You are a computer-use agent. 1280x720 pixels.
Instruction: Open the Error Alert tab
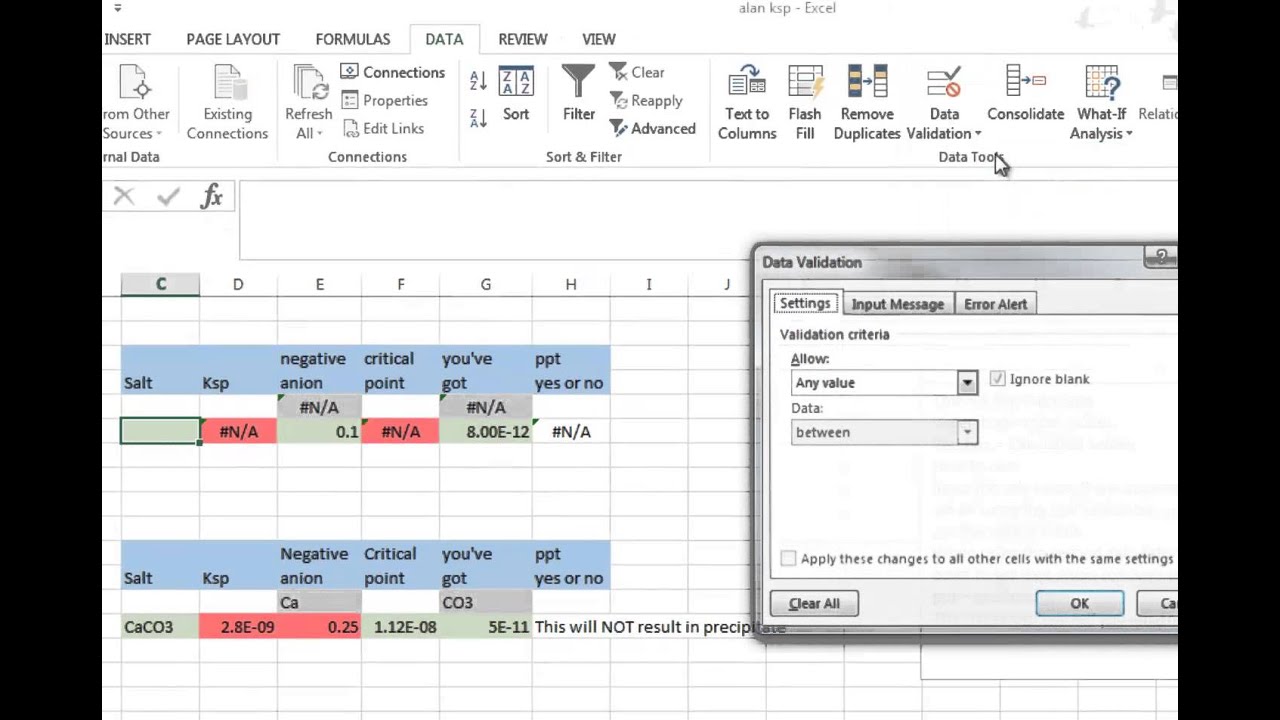pos(995,304)
